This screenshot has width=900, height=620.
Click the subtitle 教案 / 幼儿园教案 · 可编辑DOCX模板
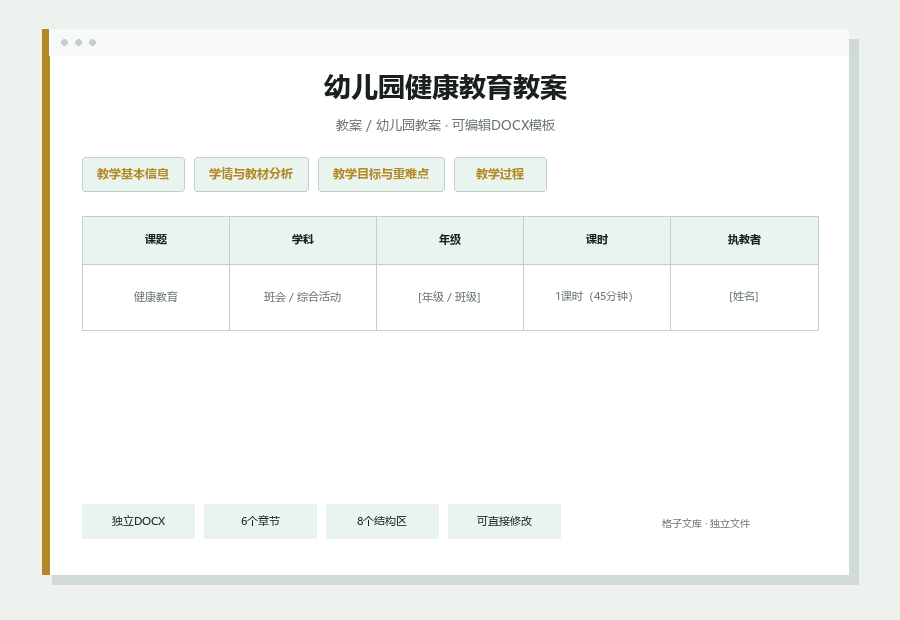[x=445, y=125]
